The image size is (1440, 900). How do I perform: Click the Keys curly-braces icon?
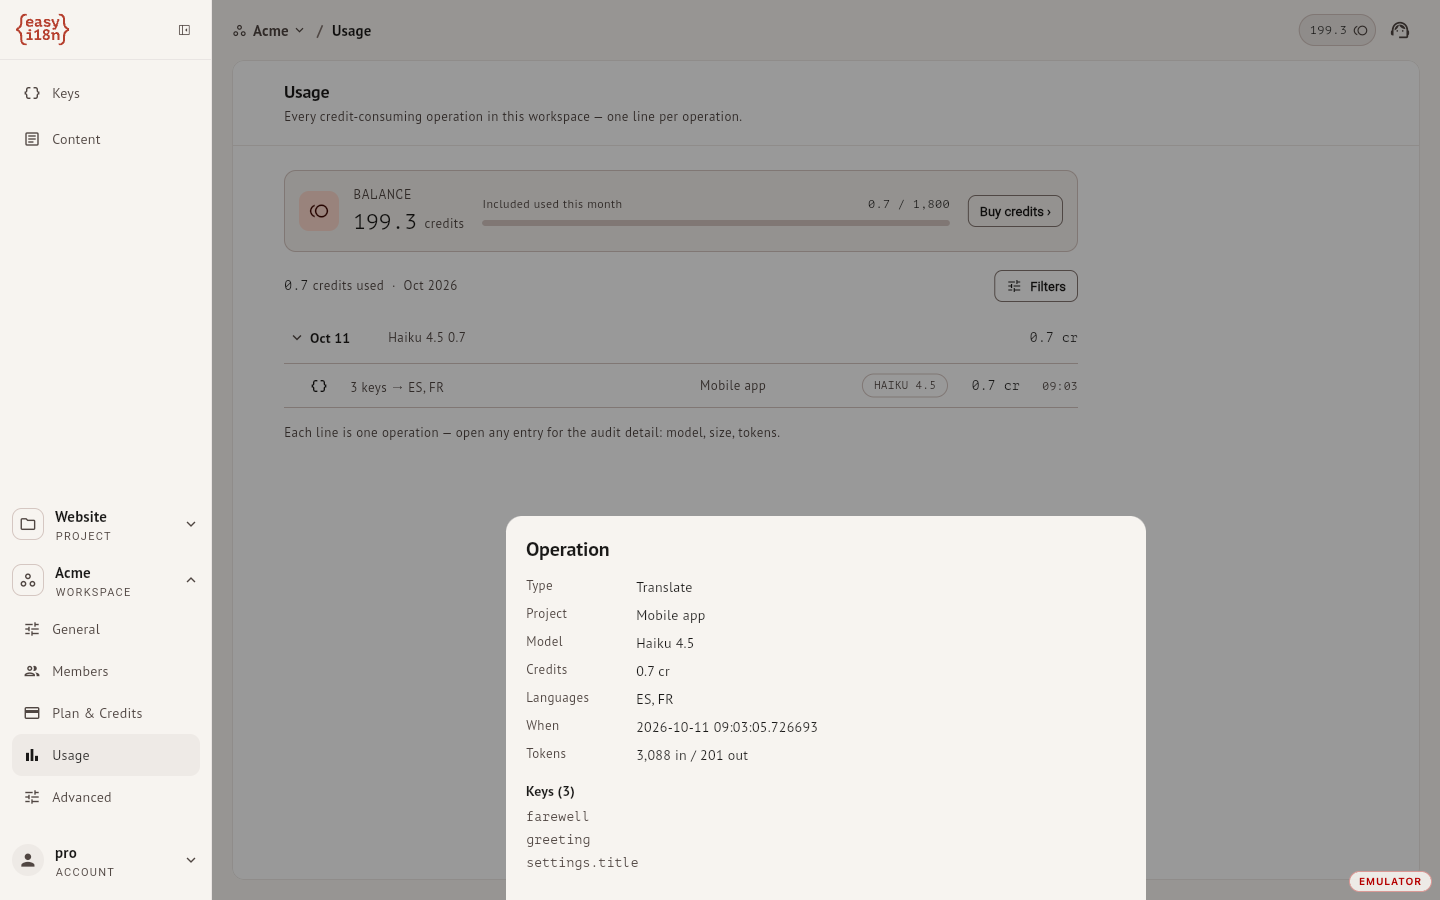32,93
